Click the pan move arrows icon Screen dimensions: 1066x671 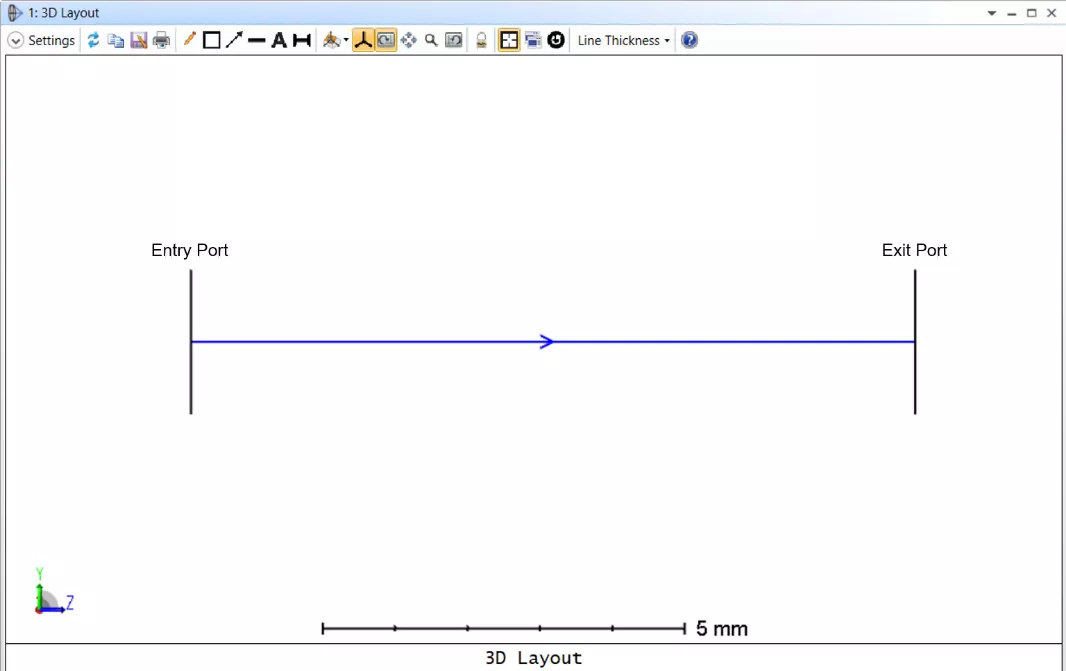[x=408, y=40]
